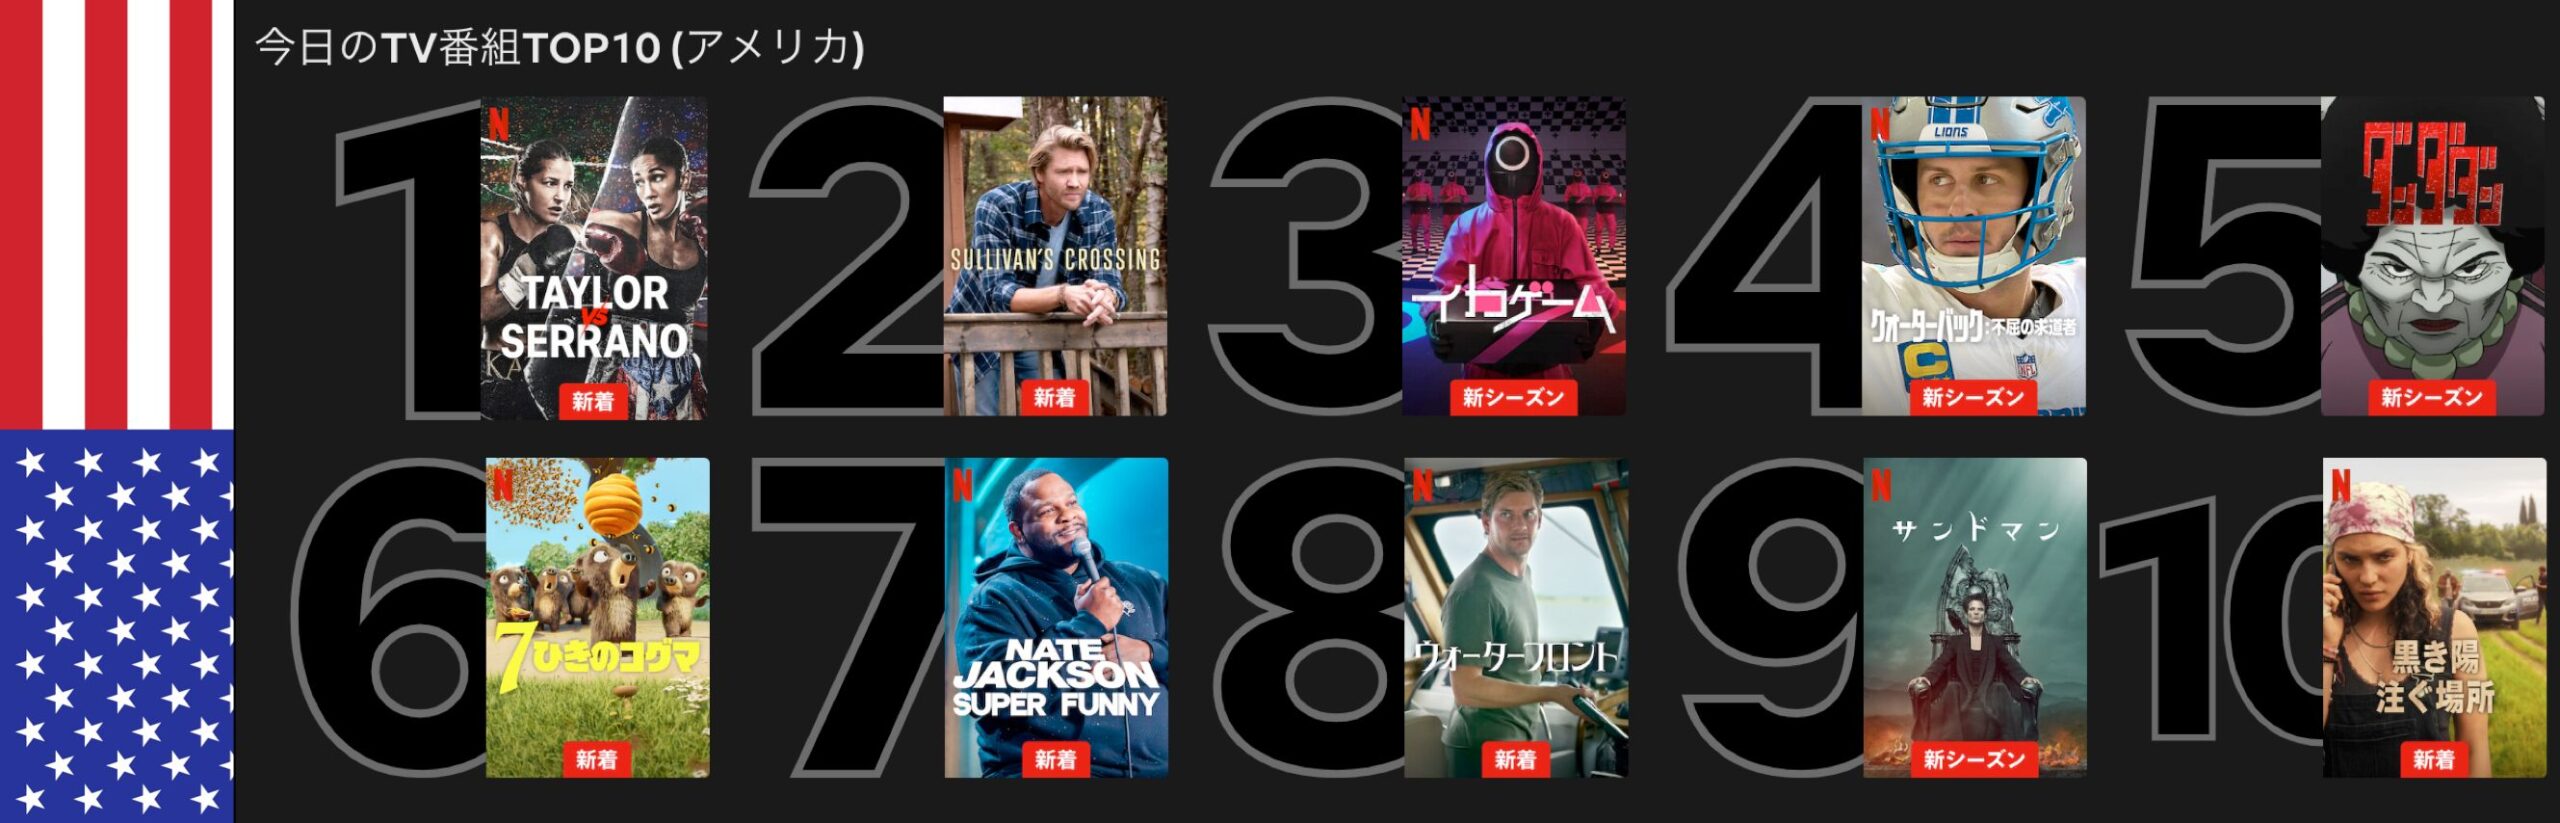Click the Netflix N logo on Nate Jackson poster
The width and height of the screenshot is (2560, 823).
point(962,486)
